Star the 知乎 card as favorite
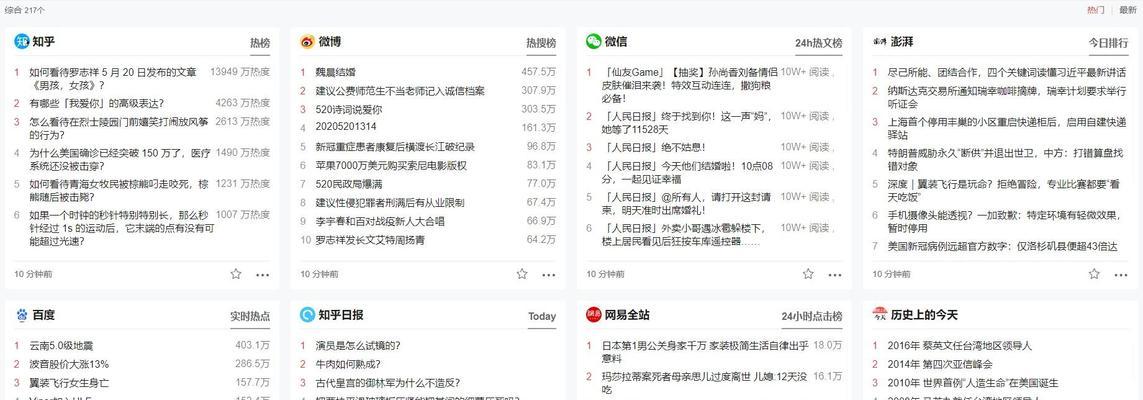 coord(235,274)
